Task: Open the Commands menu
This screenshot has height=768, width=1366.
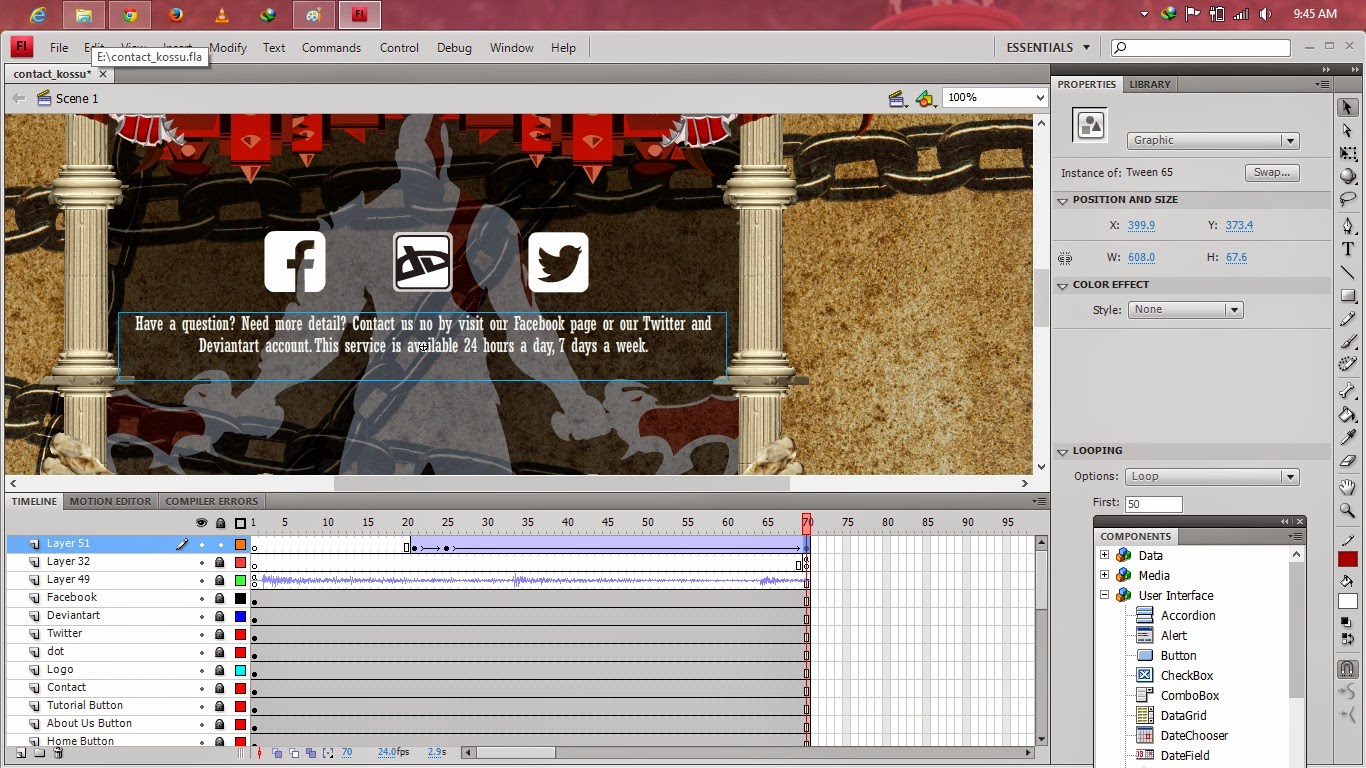Action: 331,48
